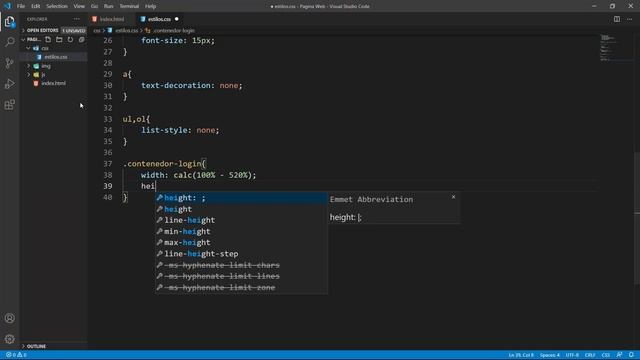Select '-ms-hyphenate-limit-zone' suggestion
The width and height of the screenshot is (640, 360).
pyautogui.click(x=241, y=288)
